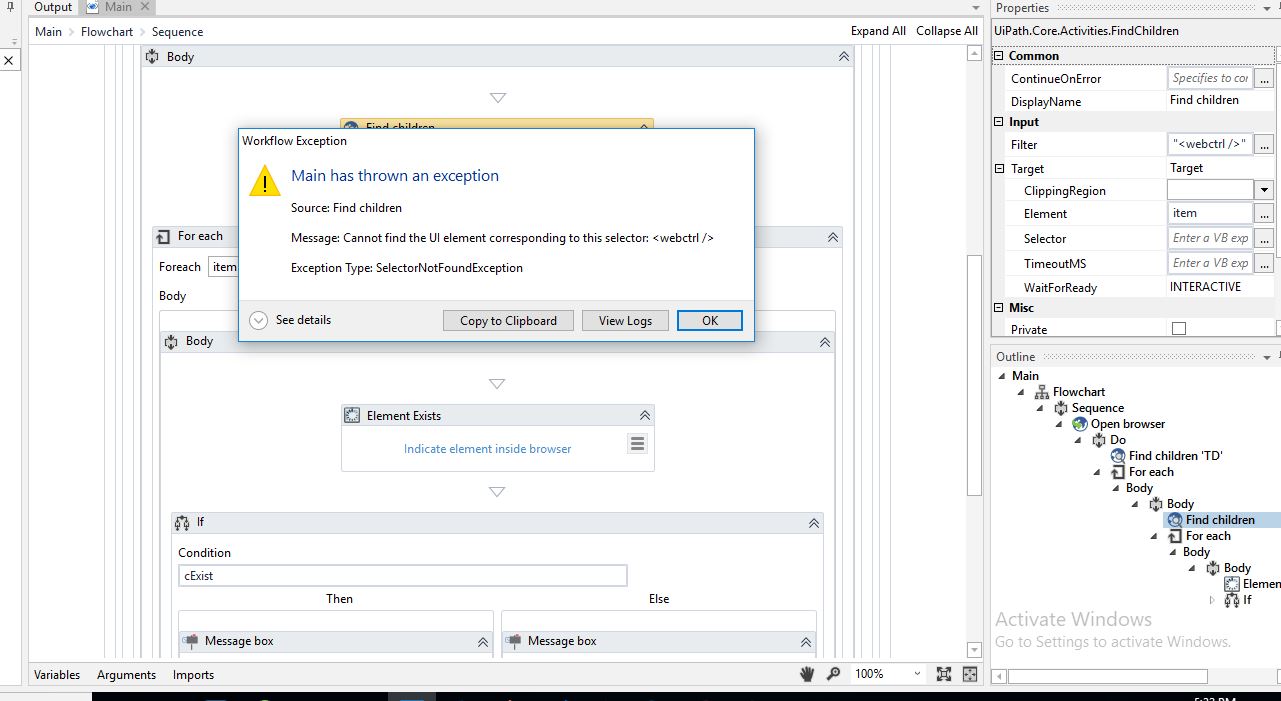Click the Filter value field
The image size is (1281, 701).
(x=1211, y=144)
